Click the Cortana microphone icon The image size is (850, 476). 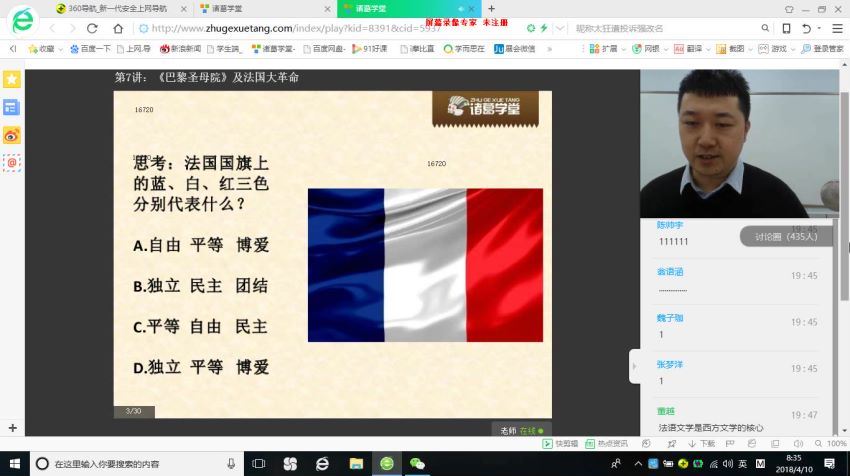231,464
